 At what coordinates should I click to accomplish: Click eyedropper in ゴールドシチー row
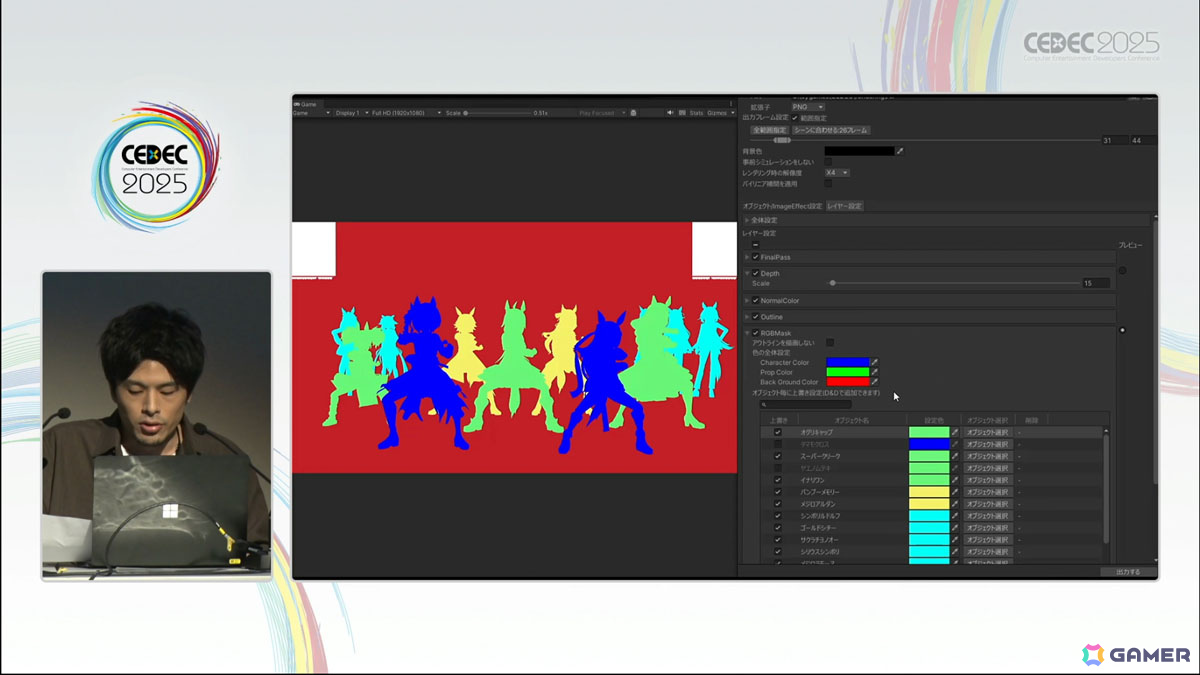955,528
